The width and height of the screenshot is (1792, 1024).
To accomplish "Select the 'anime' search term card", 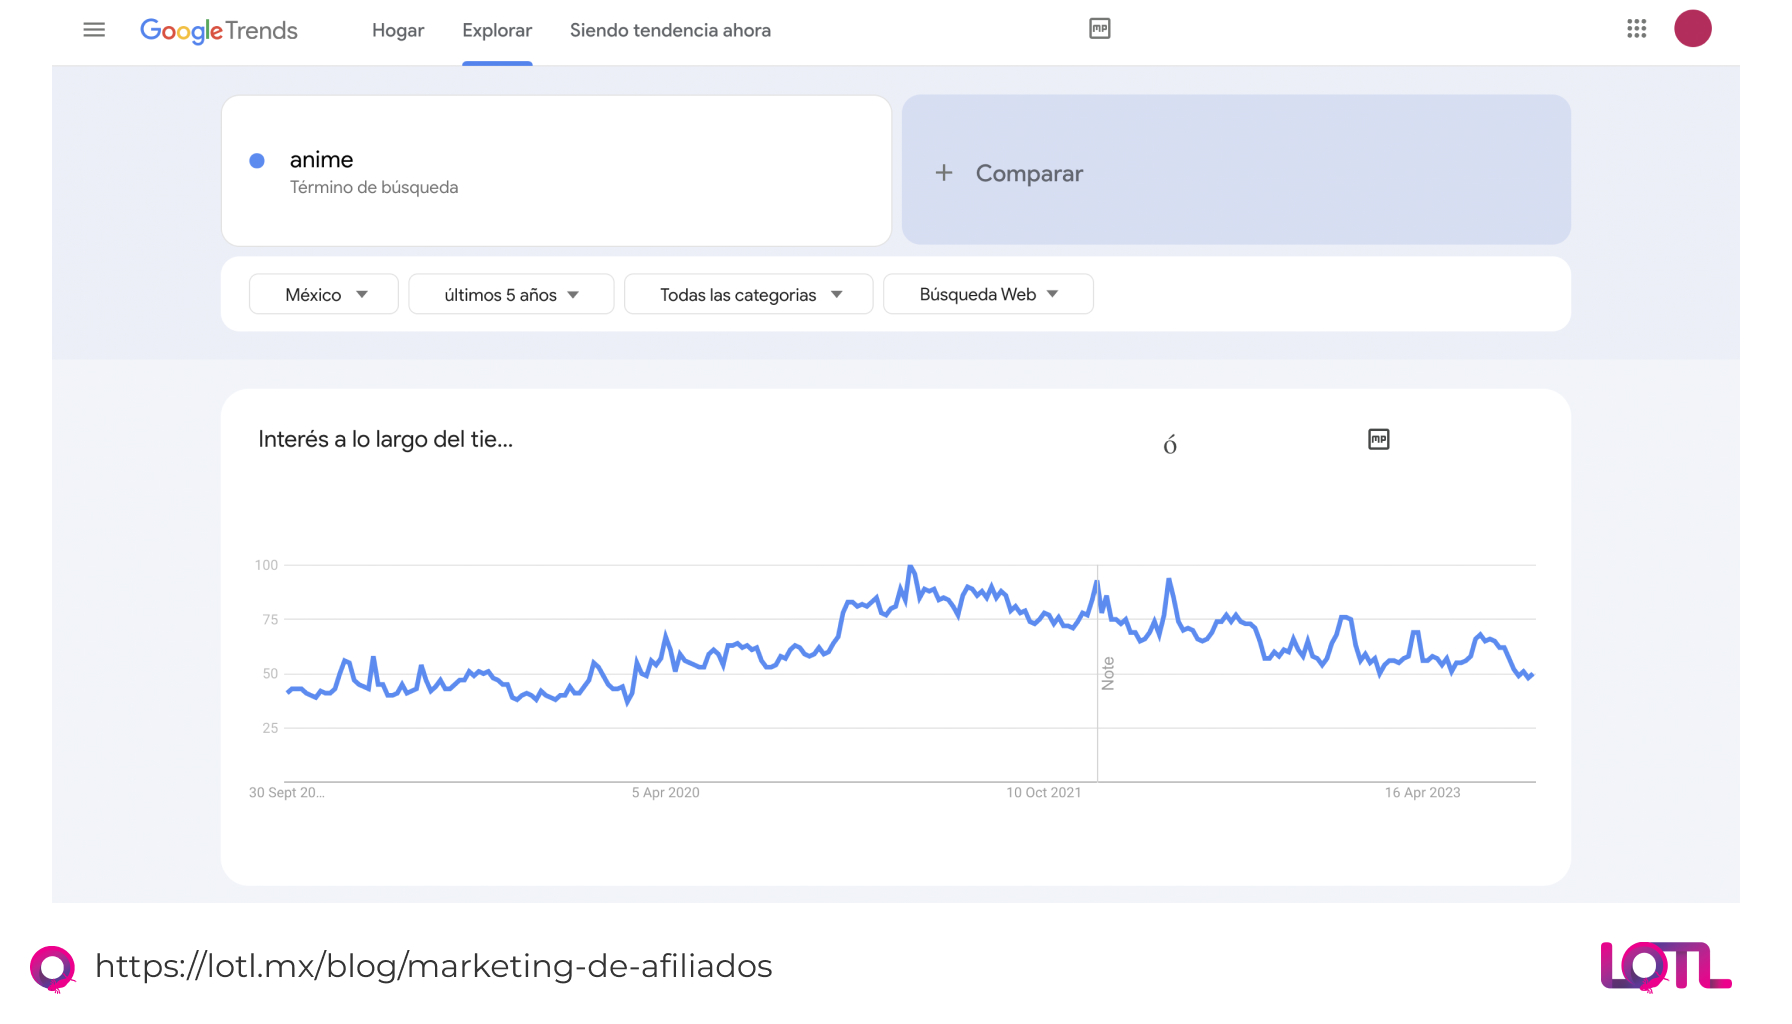I will point(556,170).
